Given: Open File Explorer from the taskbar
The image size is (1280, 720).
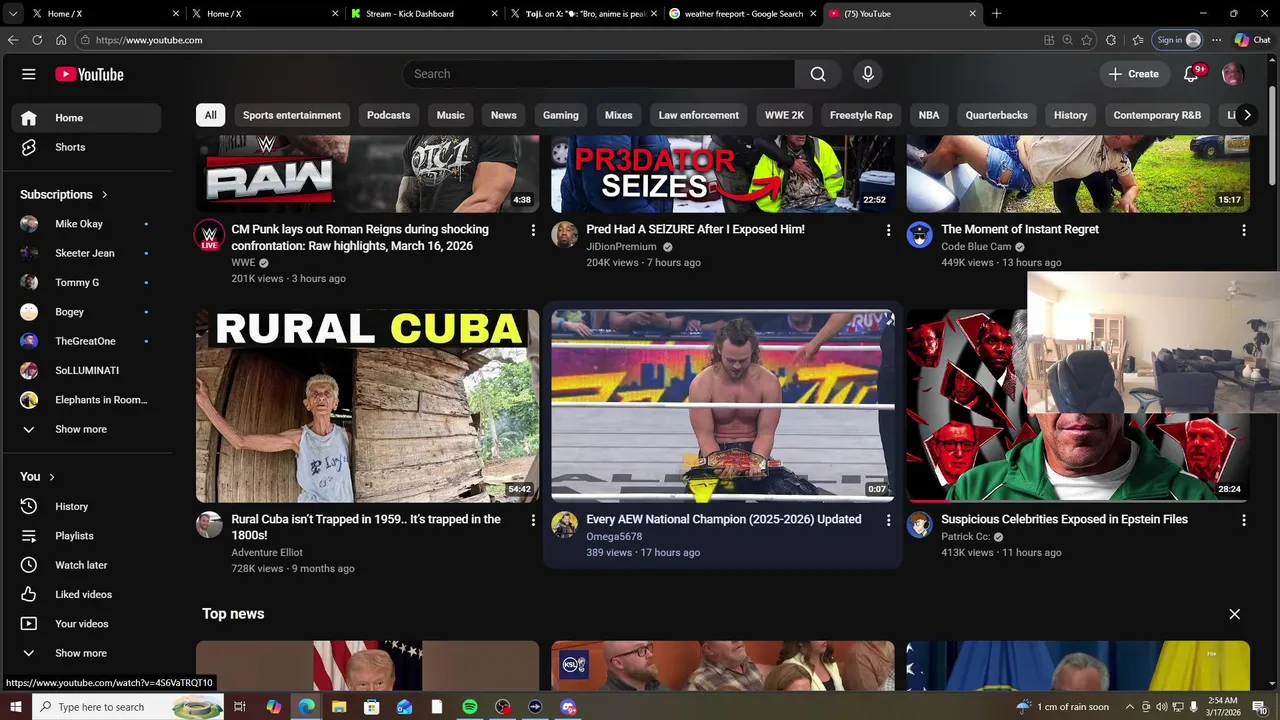Looking at the screenshot, I should click(x=339, y=707).
